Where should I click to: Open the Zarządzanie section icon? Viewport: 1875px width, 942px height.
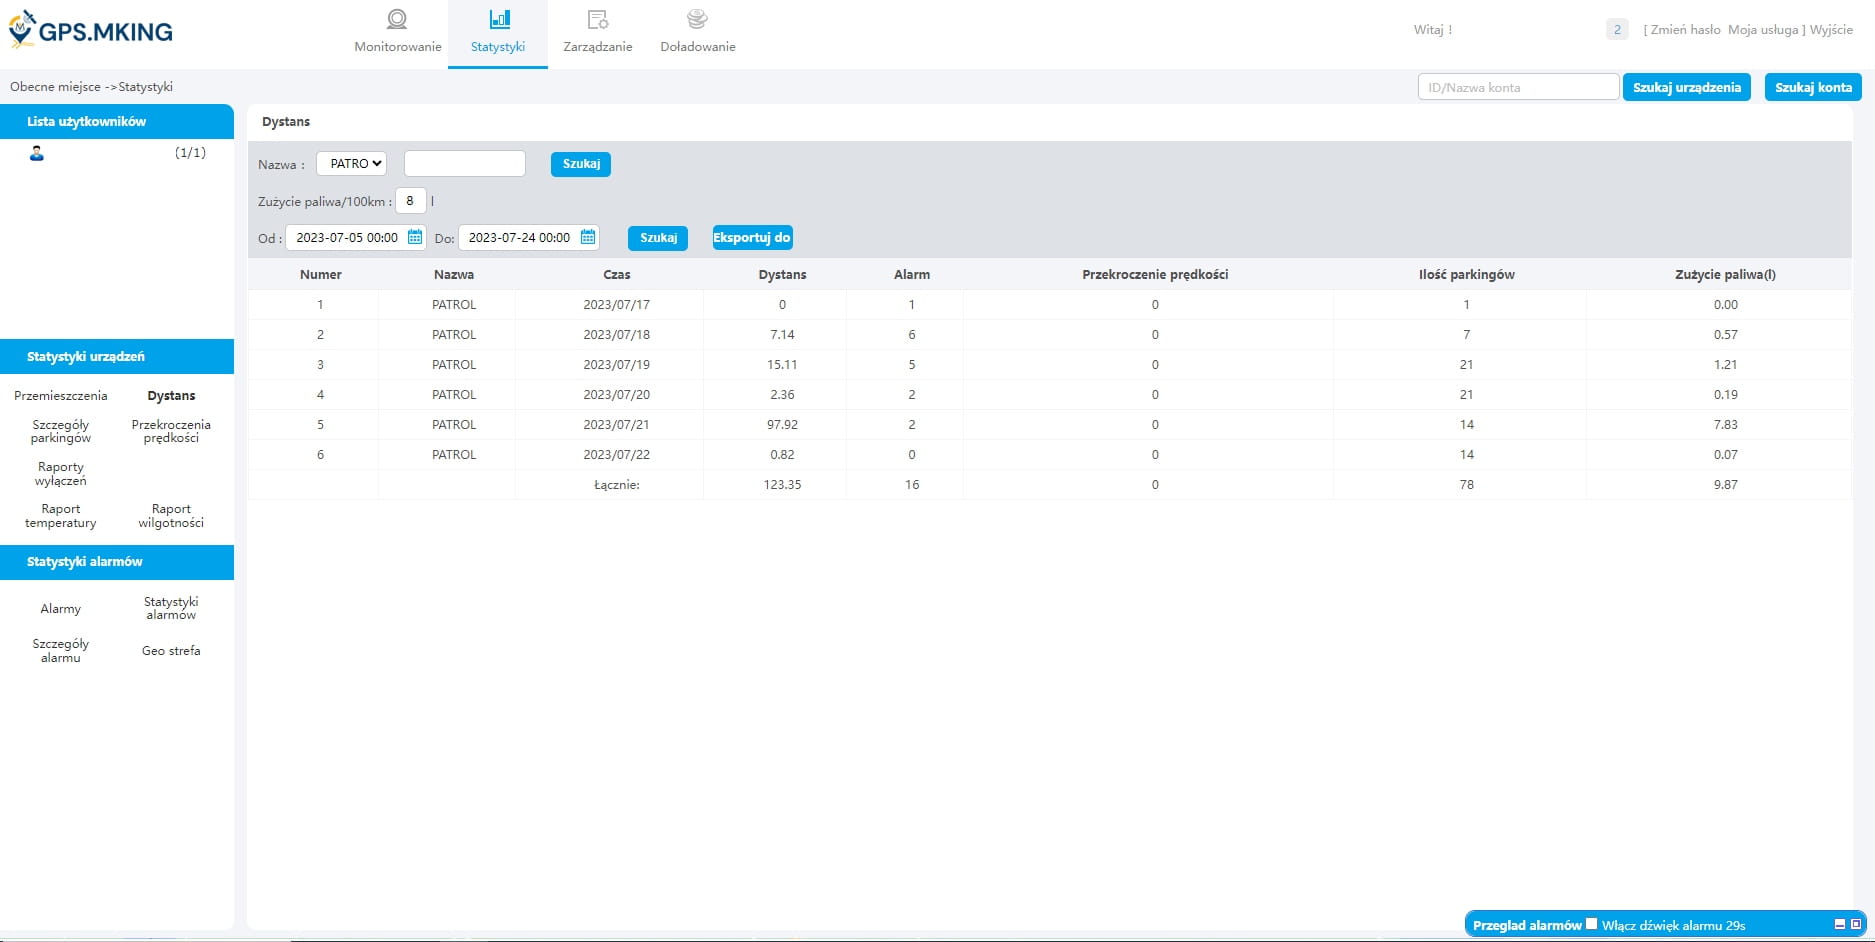click(x=598, y=19)
